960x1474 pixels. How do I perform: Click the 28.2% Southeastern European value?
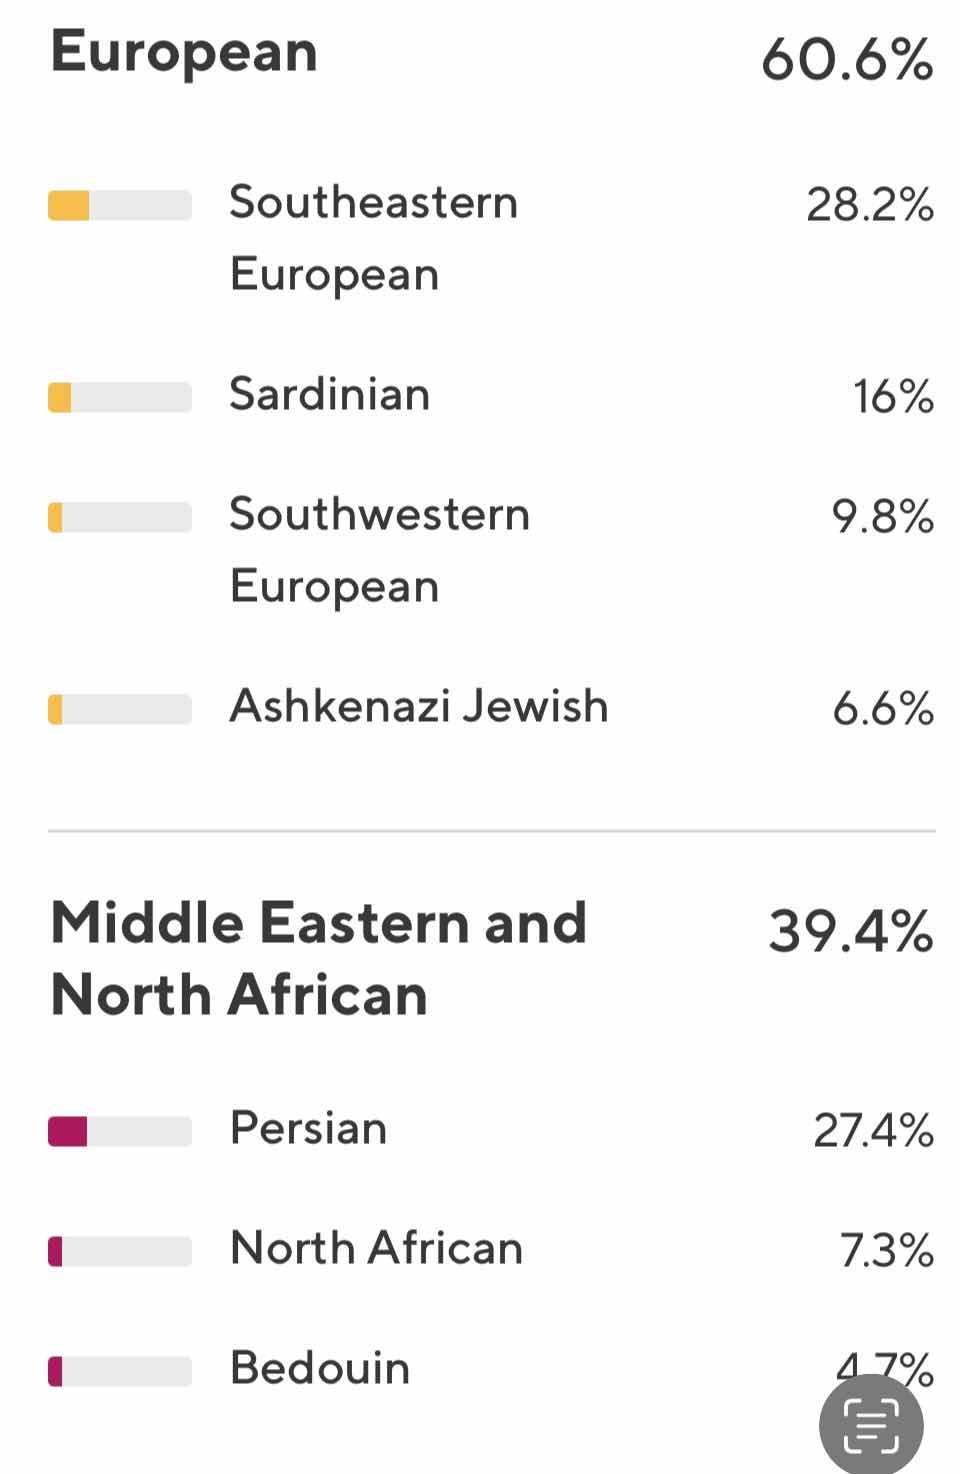[x=870, y=205]
